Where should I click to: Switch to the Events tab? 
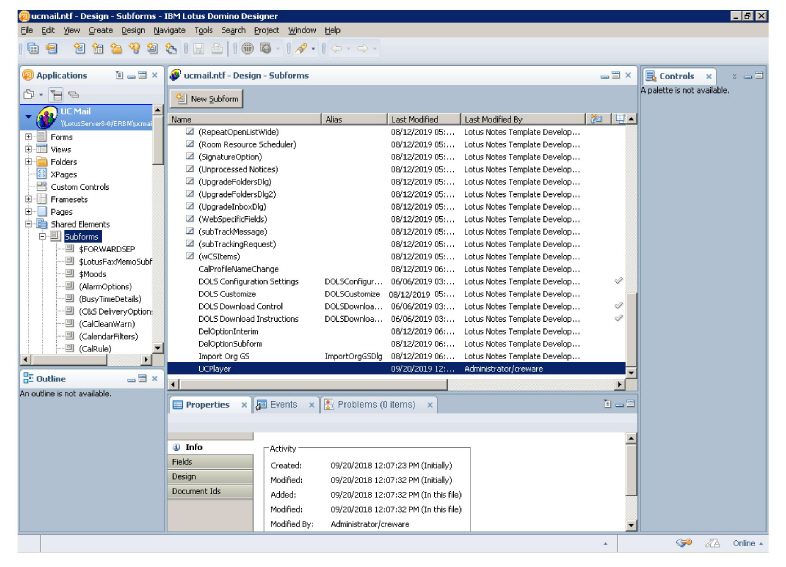[x=284, y=405]
